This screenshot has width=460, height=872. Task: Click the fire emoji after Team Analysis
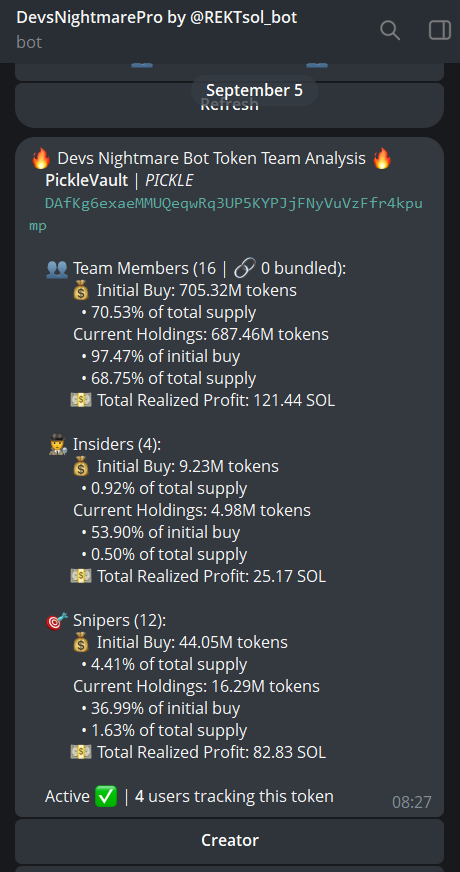[382, 159]
